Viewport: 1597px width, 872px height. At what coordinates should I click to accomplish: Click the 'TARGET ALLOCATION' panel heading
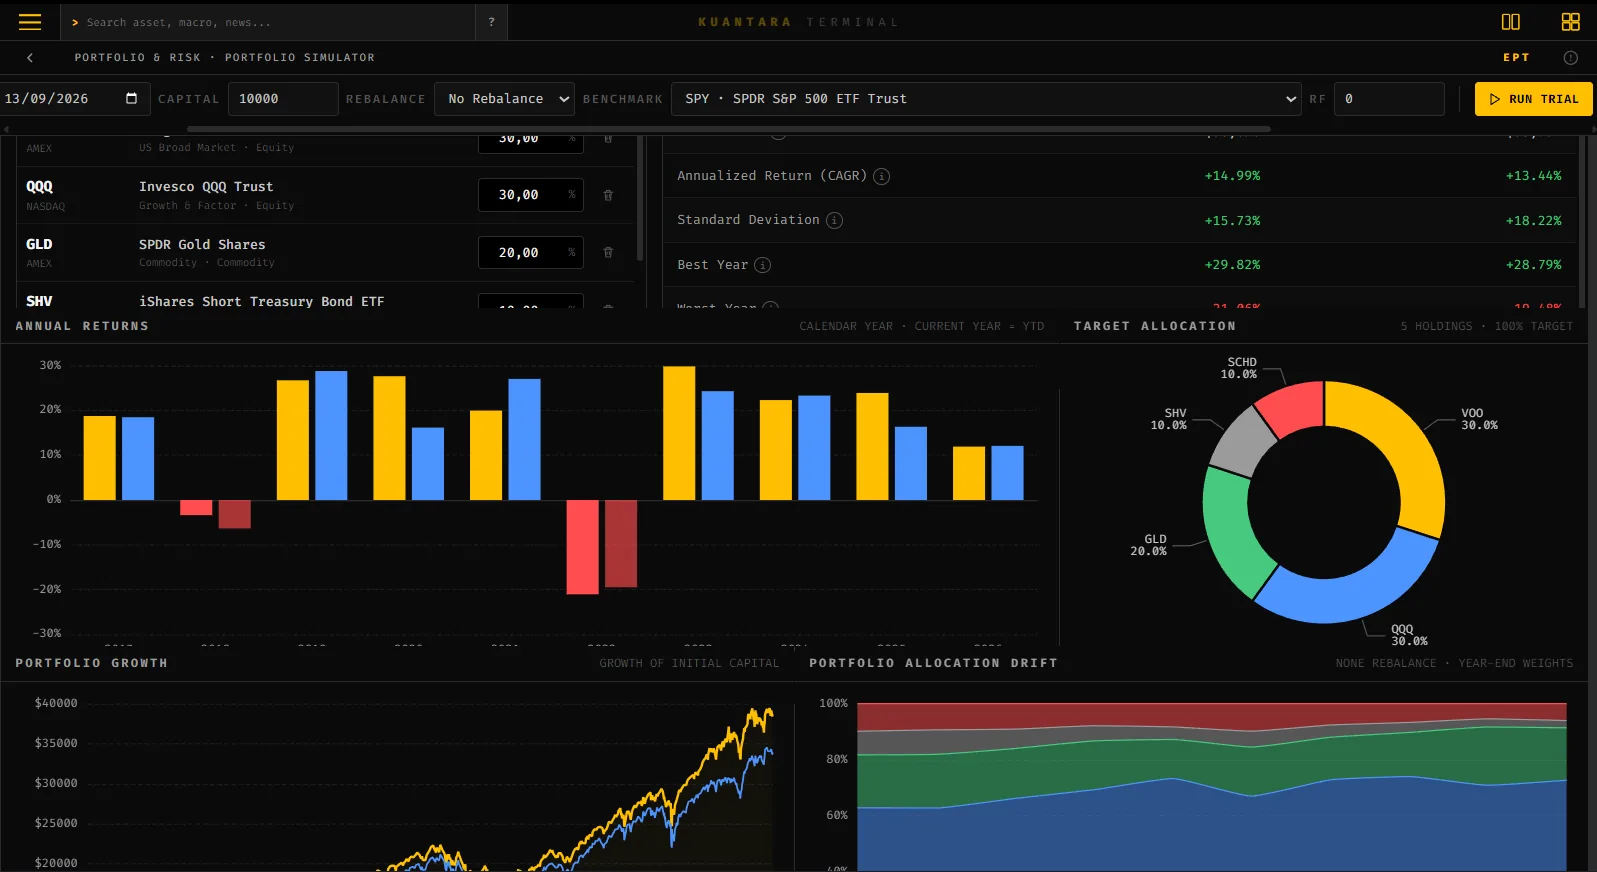pyautogui.click(x=1155, y=326)
